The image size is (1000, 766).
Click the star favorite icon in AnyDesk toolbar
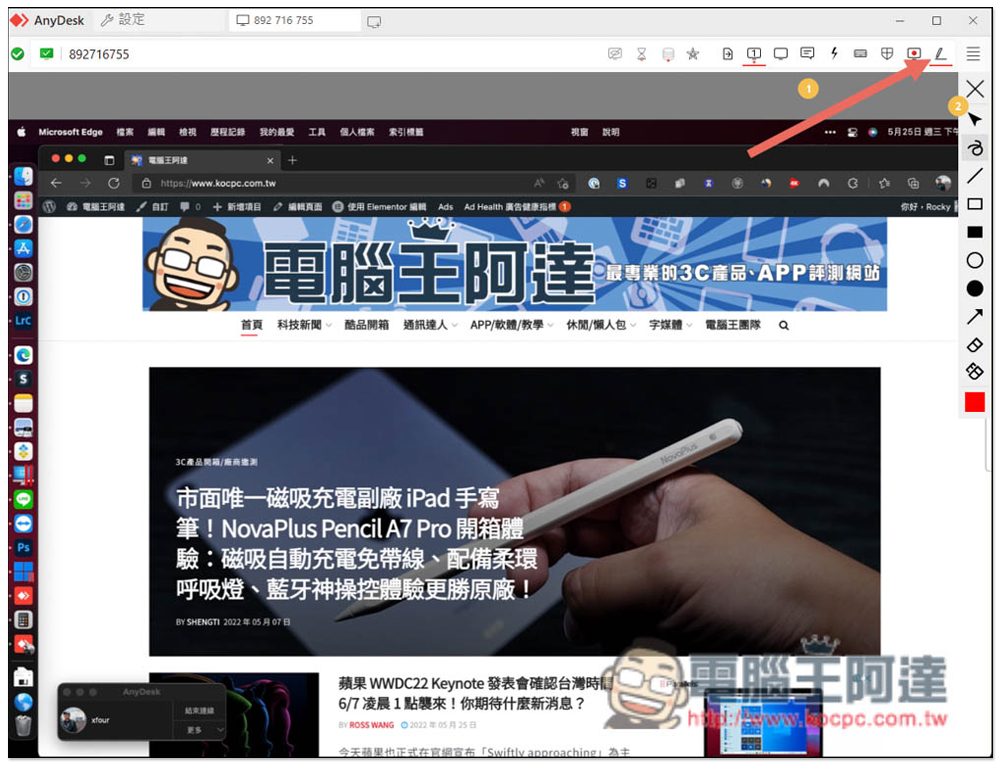pos(693,54)
